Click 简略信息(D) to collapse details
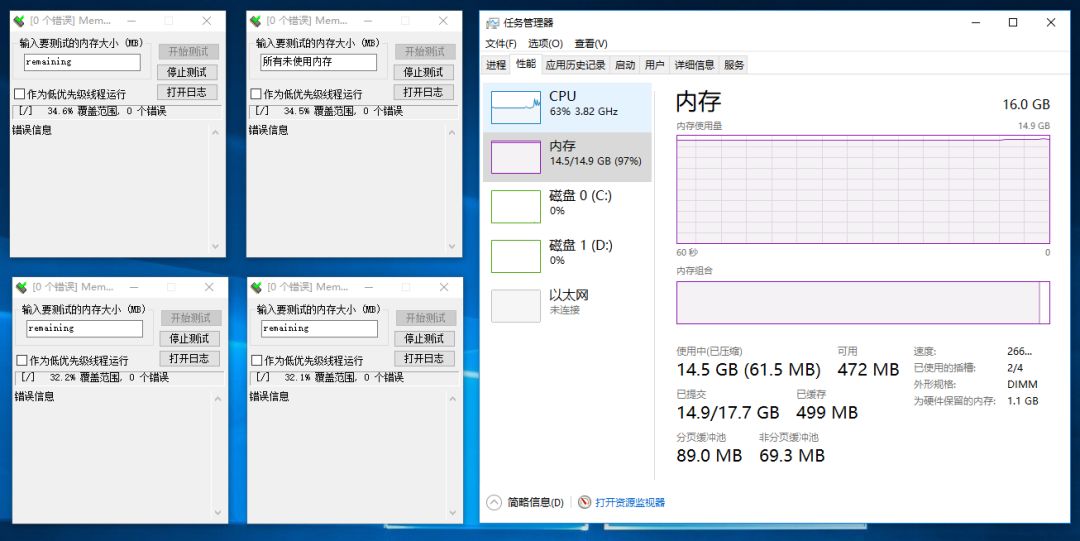 [x=535, y=502]
